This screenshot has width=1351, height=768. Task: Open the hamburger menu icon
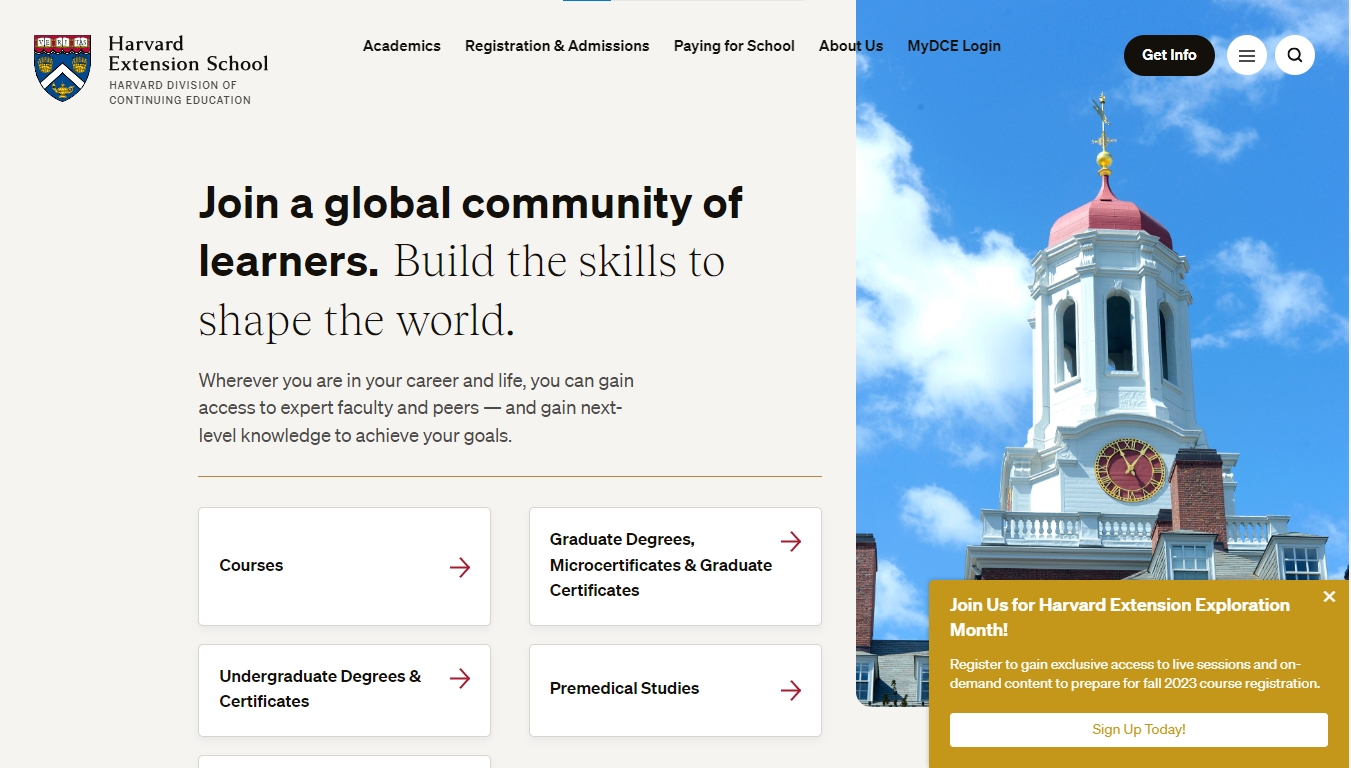coord(1247,56)
